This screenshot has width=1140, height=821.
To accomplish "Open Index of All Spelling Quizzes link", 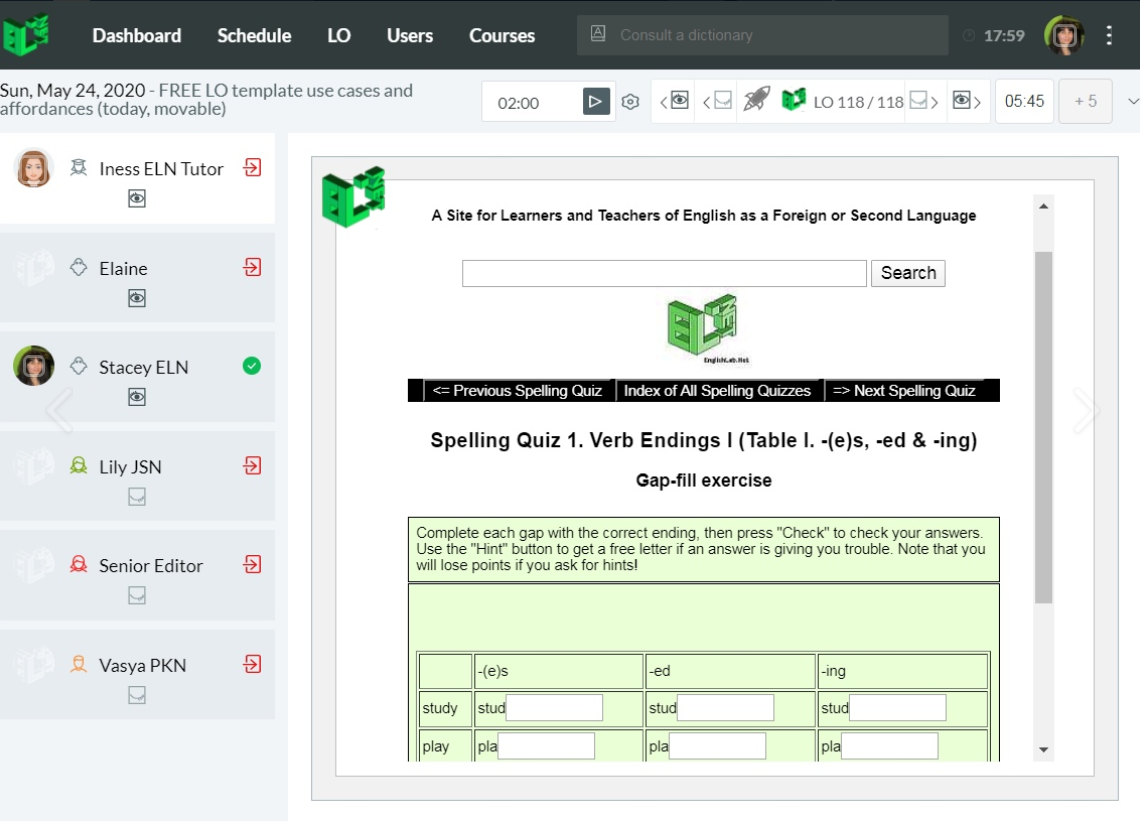I will pos(717,391).
